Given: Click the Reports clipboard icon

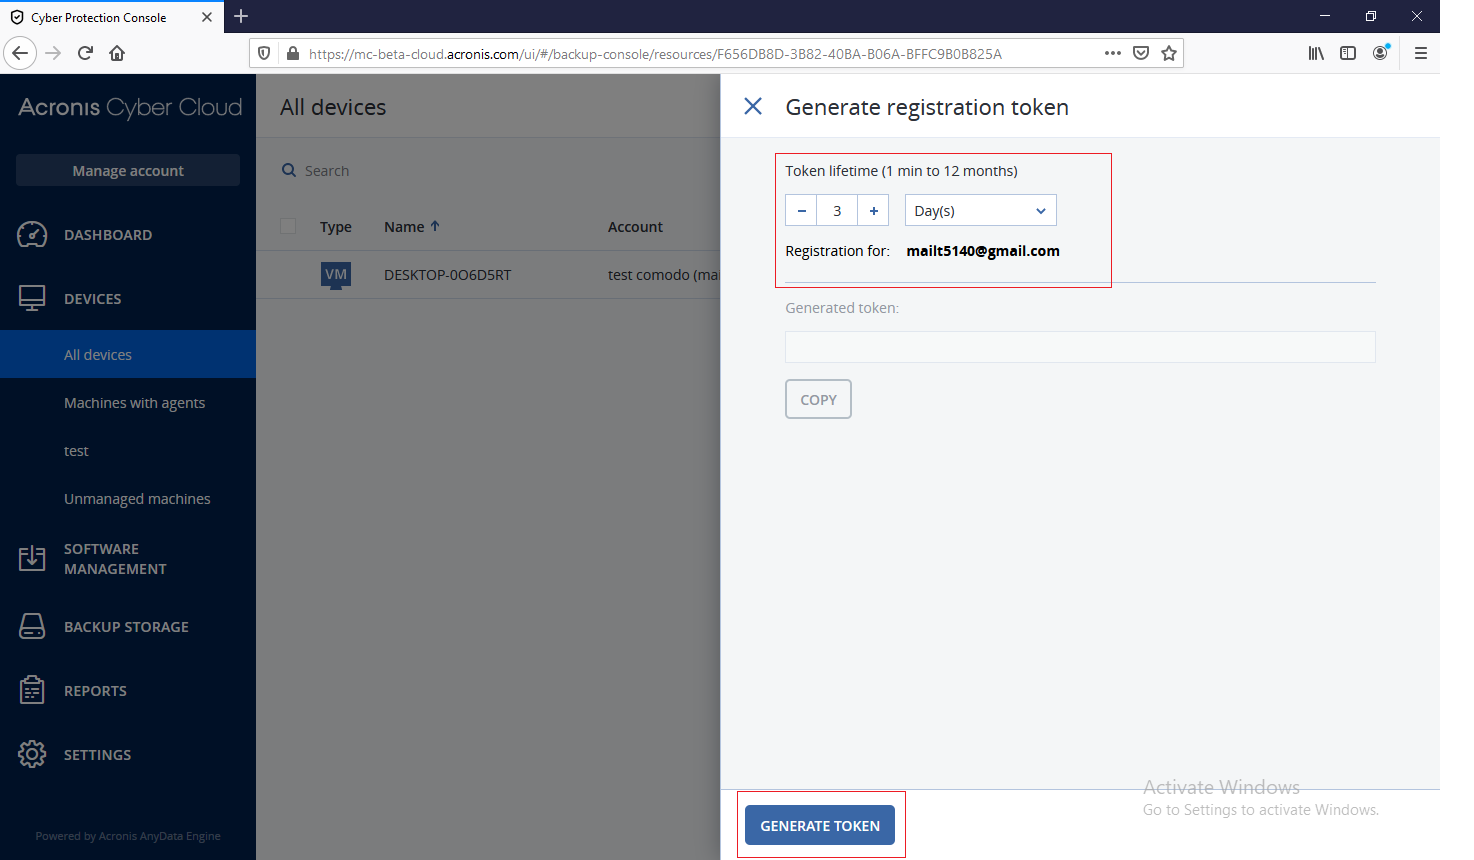Looking at the screenshot, I should pyautogui.click(x=32, y=690).
